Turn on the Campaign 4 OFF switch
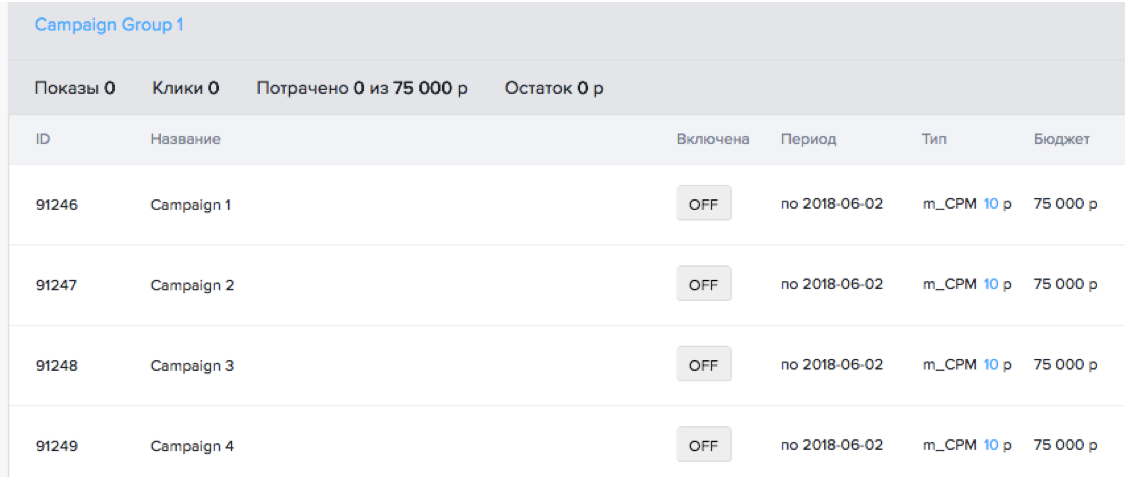Screen dimensions: 1125x477 click(x=703, y=446)
